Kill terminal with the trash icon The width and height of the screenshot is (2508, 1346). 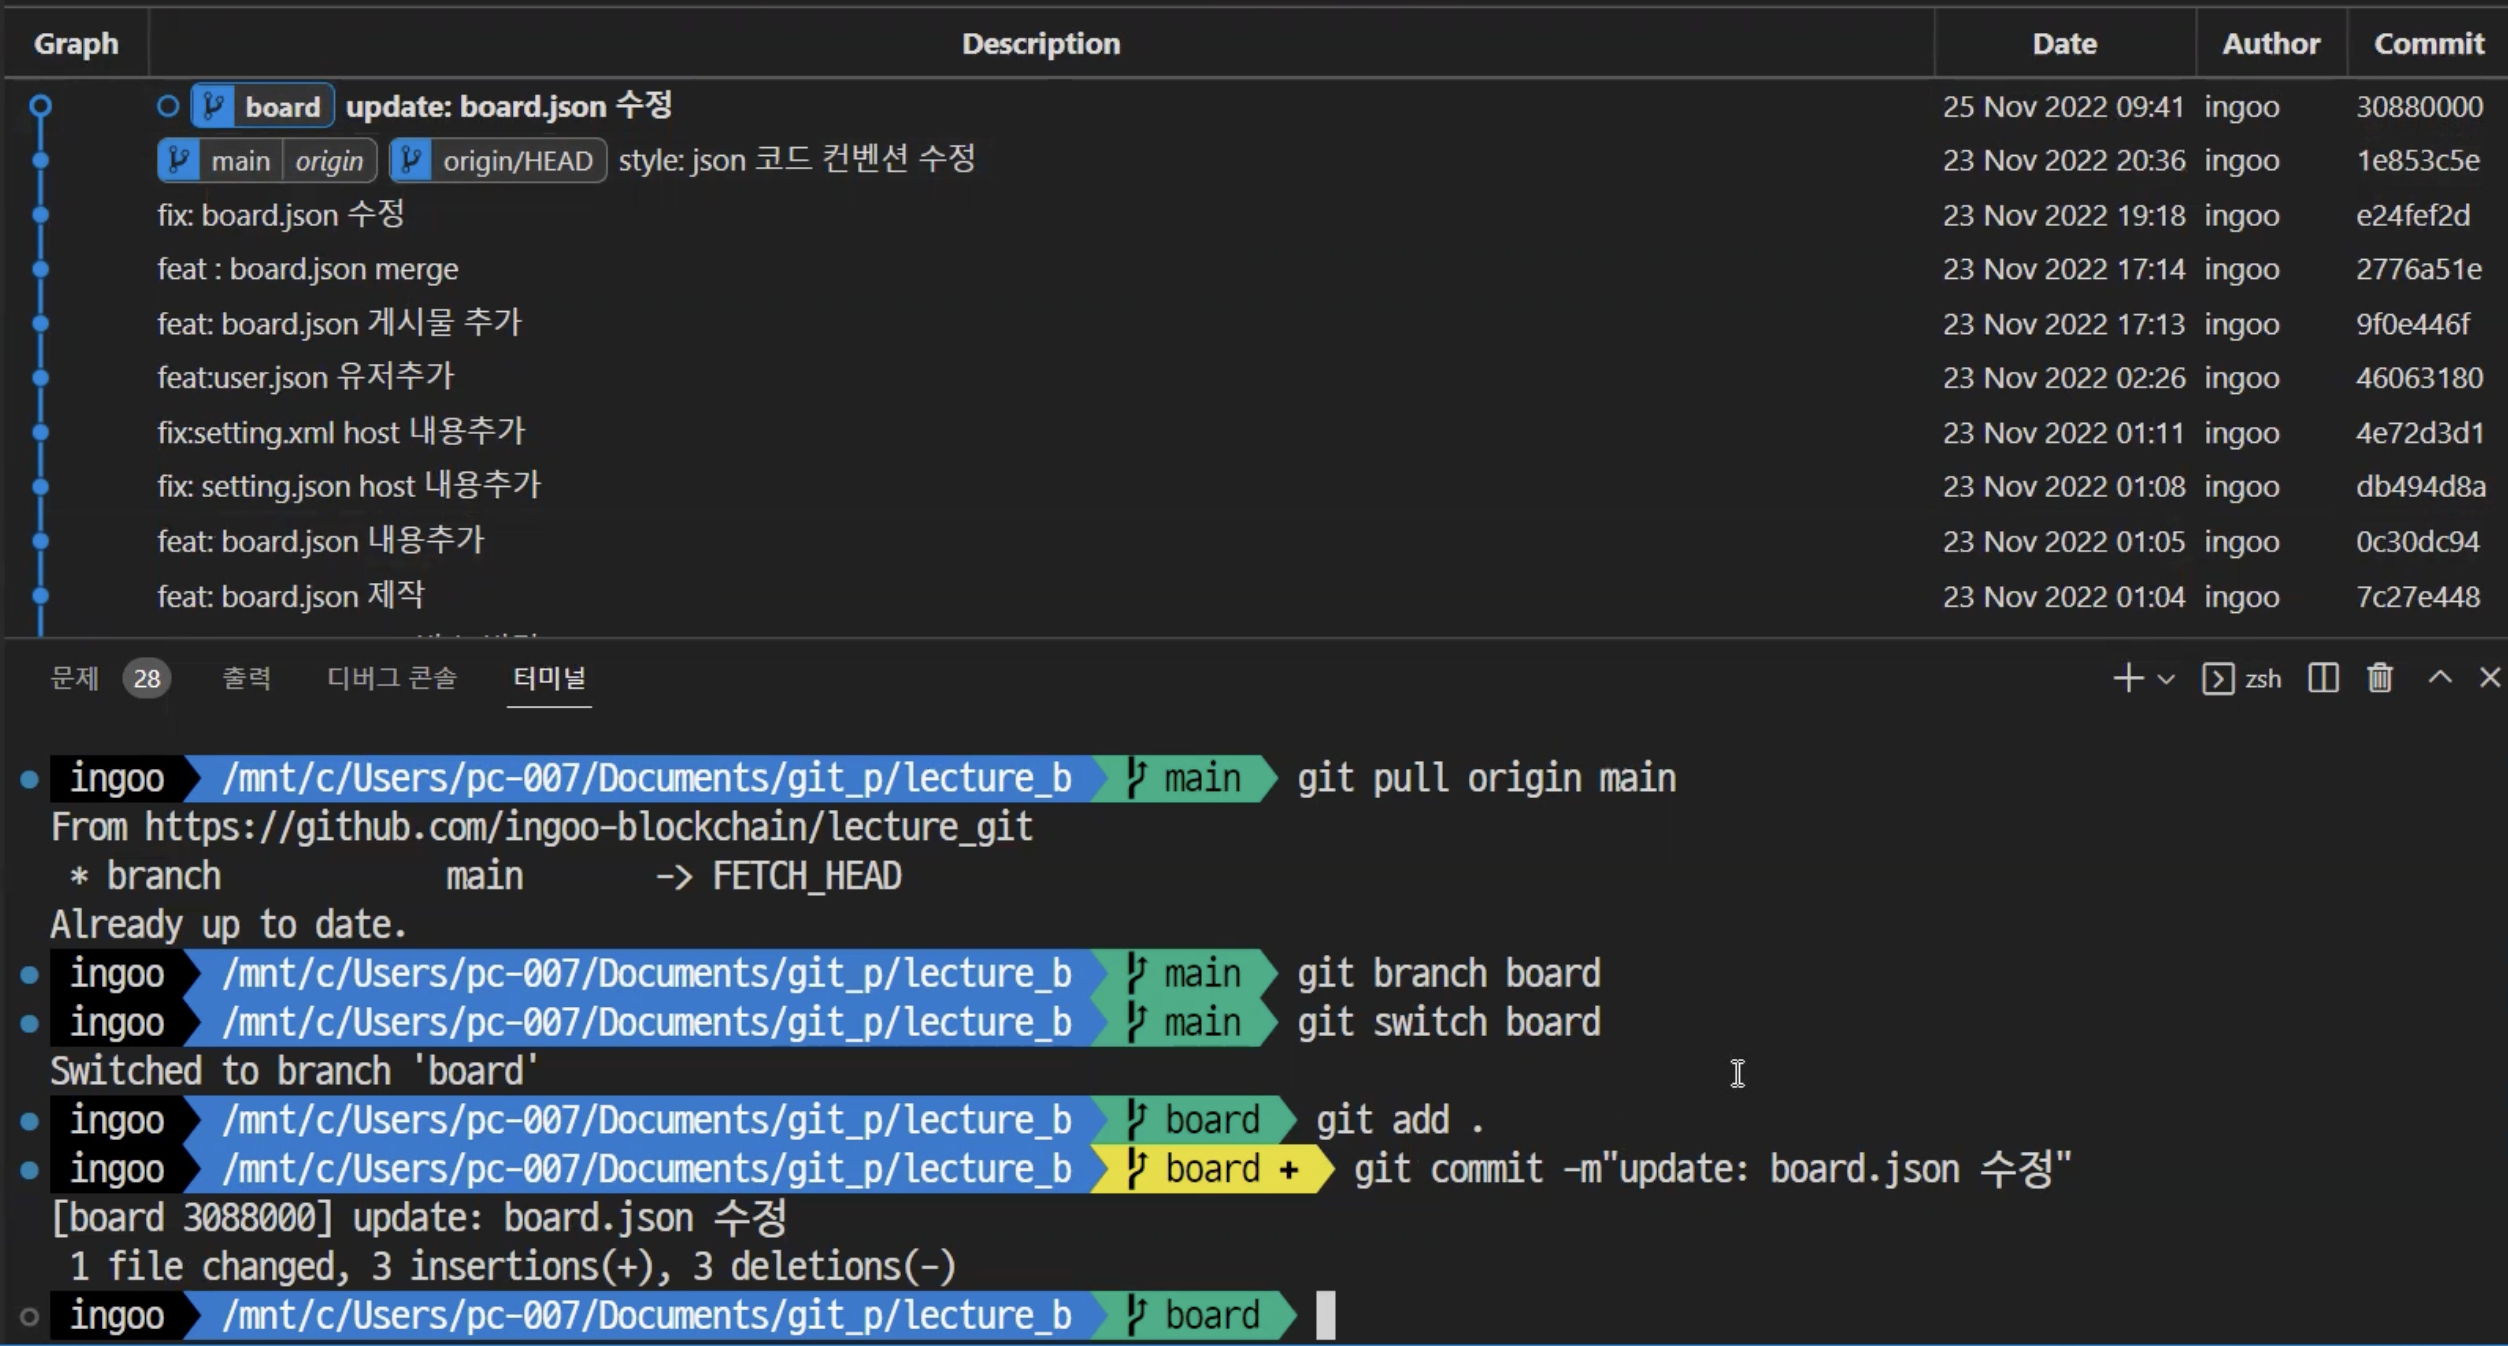click(2379, 678)
